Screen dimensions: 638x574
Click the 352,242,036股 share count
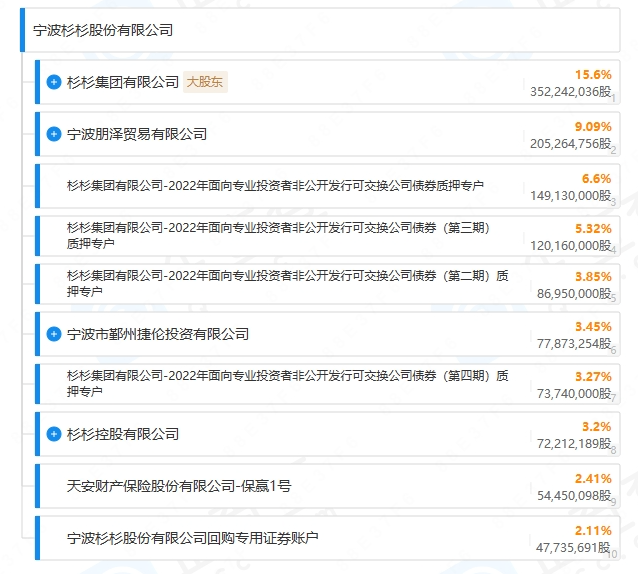[x=570, y=92]
